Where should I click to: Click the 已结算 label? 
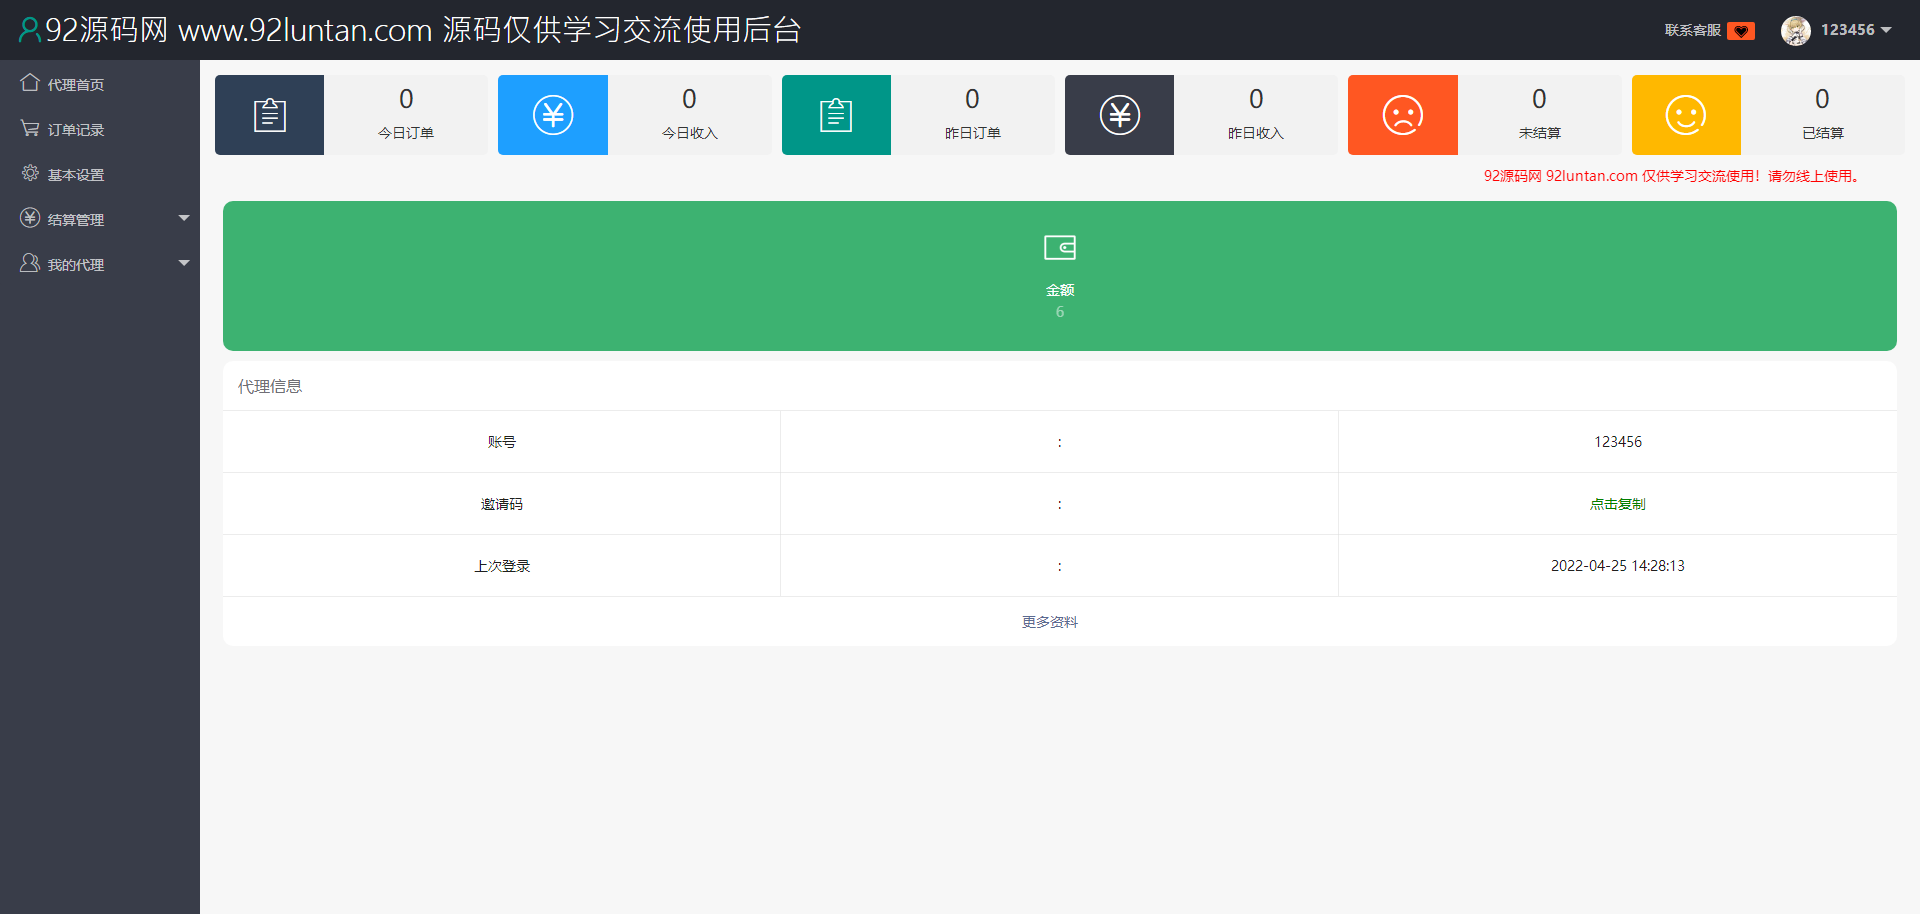coord(1823,133)
